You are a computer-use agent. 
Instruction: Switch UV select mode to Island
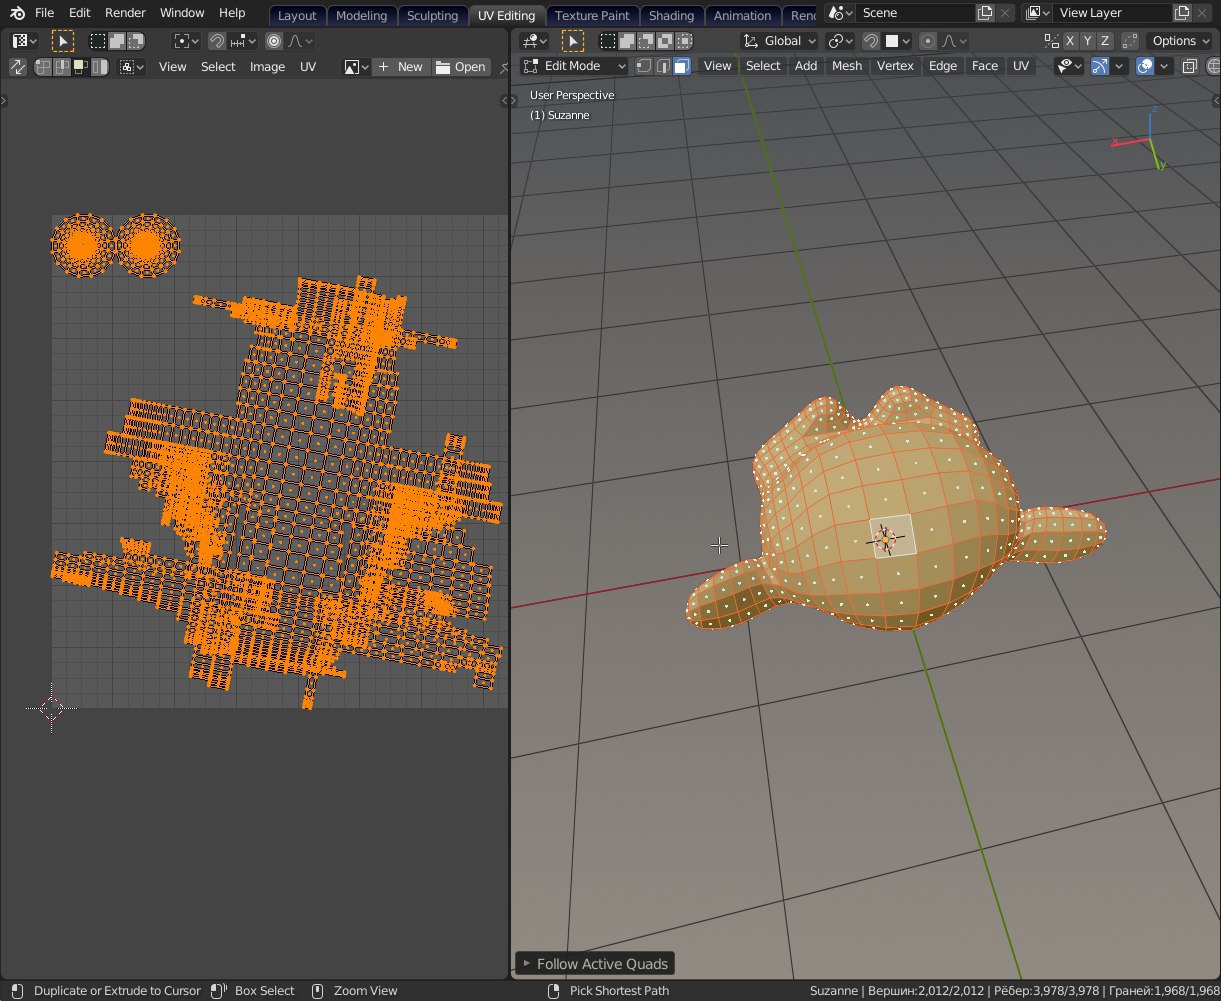(x=100, y=67)
